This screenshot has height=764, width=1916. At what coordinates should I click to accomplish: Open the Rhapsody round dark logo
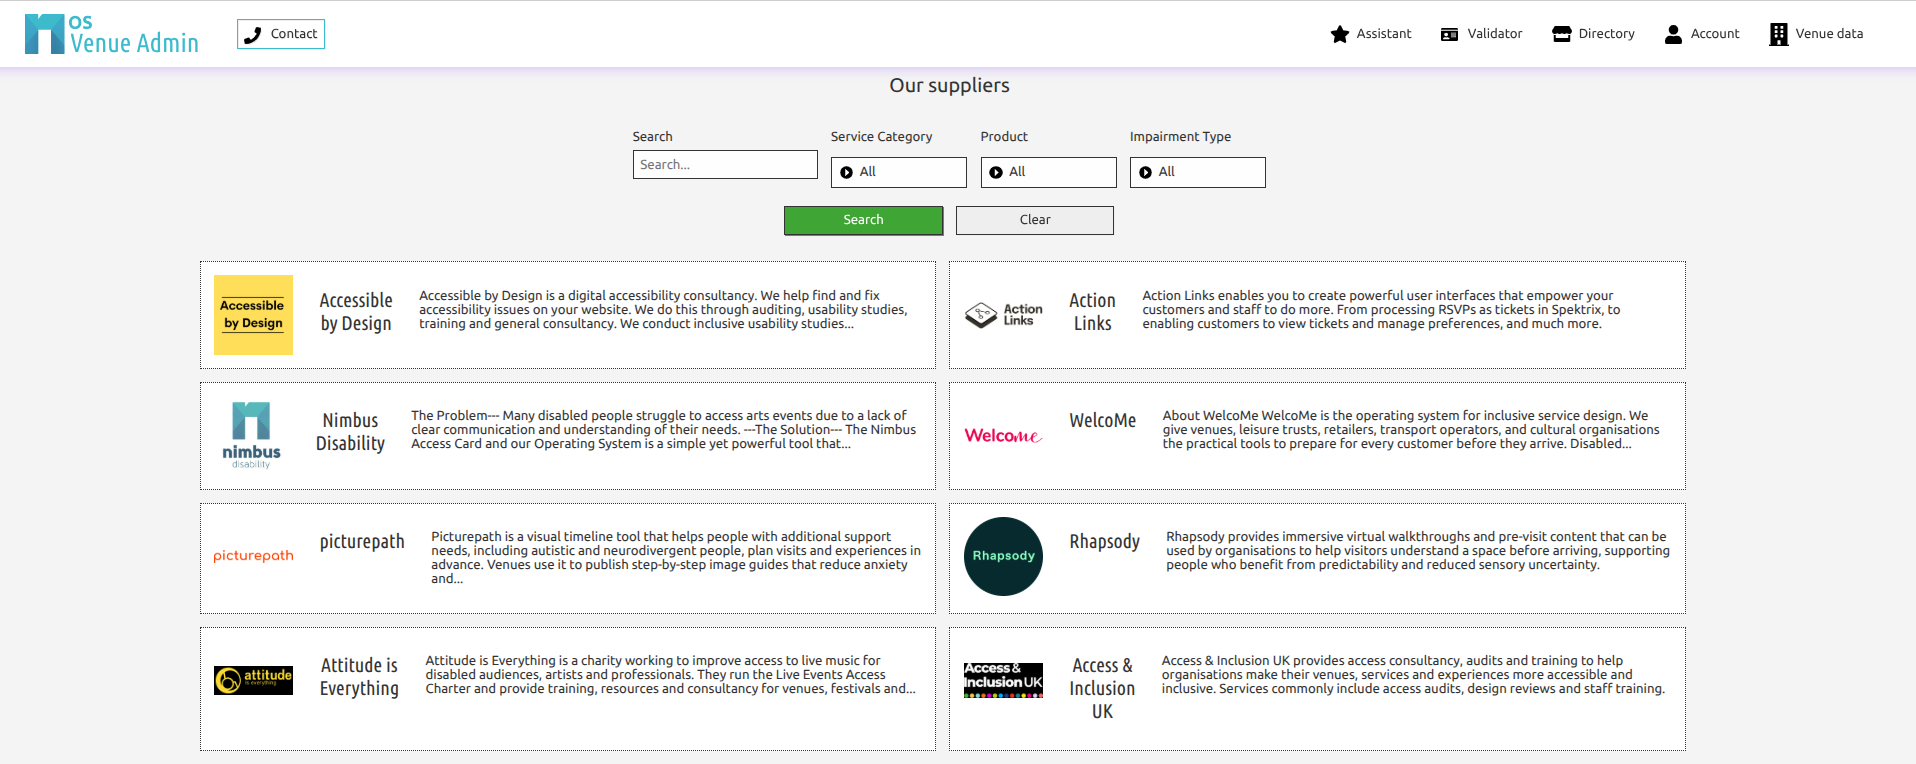click(x=1003, y=556)
